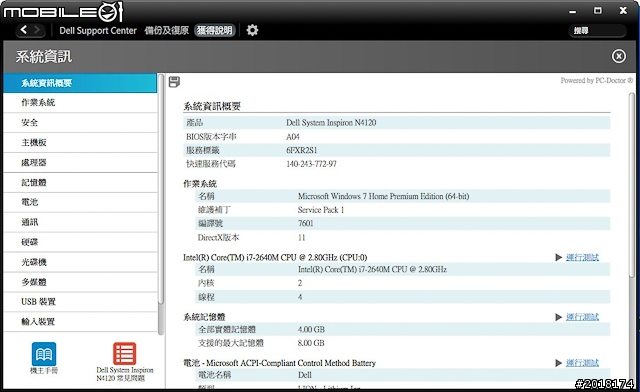Open Dell System Inspiron N4120 常見問題 list icon

(x=124, y=354)
